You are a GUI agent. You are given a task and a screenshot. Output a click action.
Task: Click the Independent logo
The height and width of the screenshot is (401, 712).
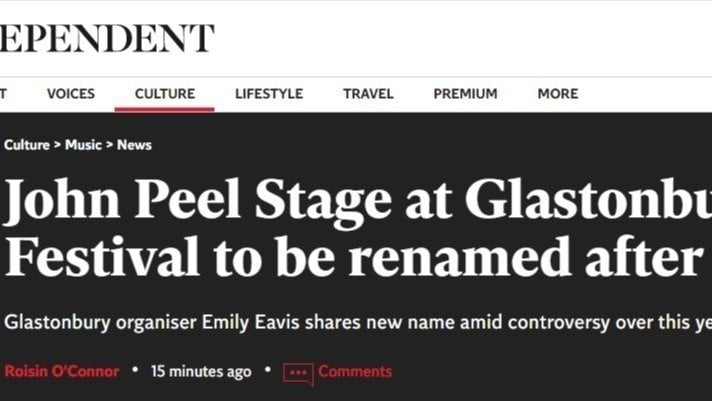pos(107,38)
